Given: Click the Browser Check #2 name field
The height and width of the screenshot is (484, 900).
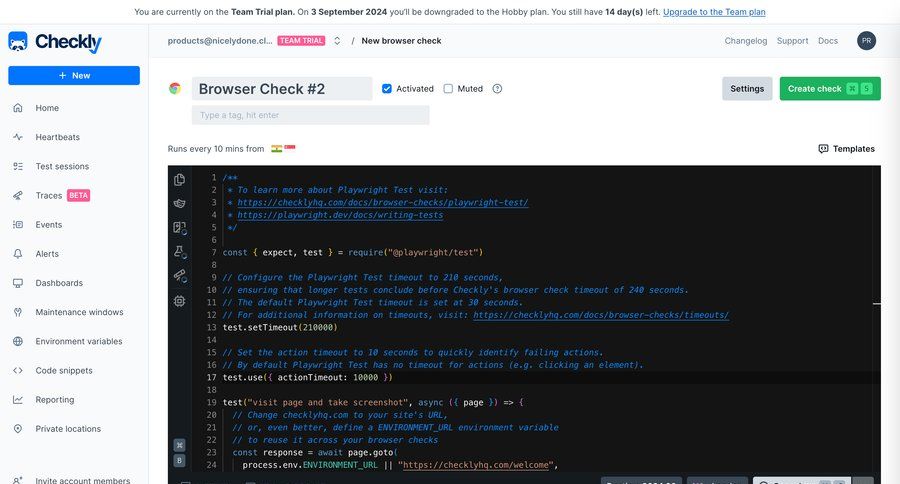Looking at the screenshot, I should [x=282, y=88].
